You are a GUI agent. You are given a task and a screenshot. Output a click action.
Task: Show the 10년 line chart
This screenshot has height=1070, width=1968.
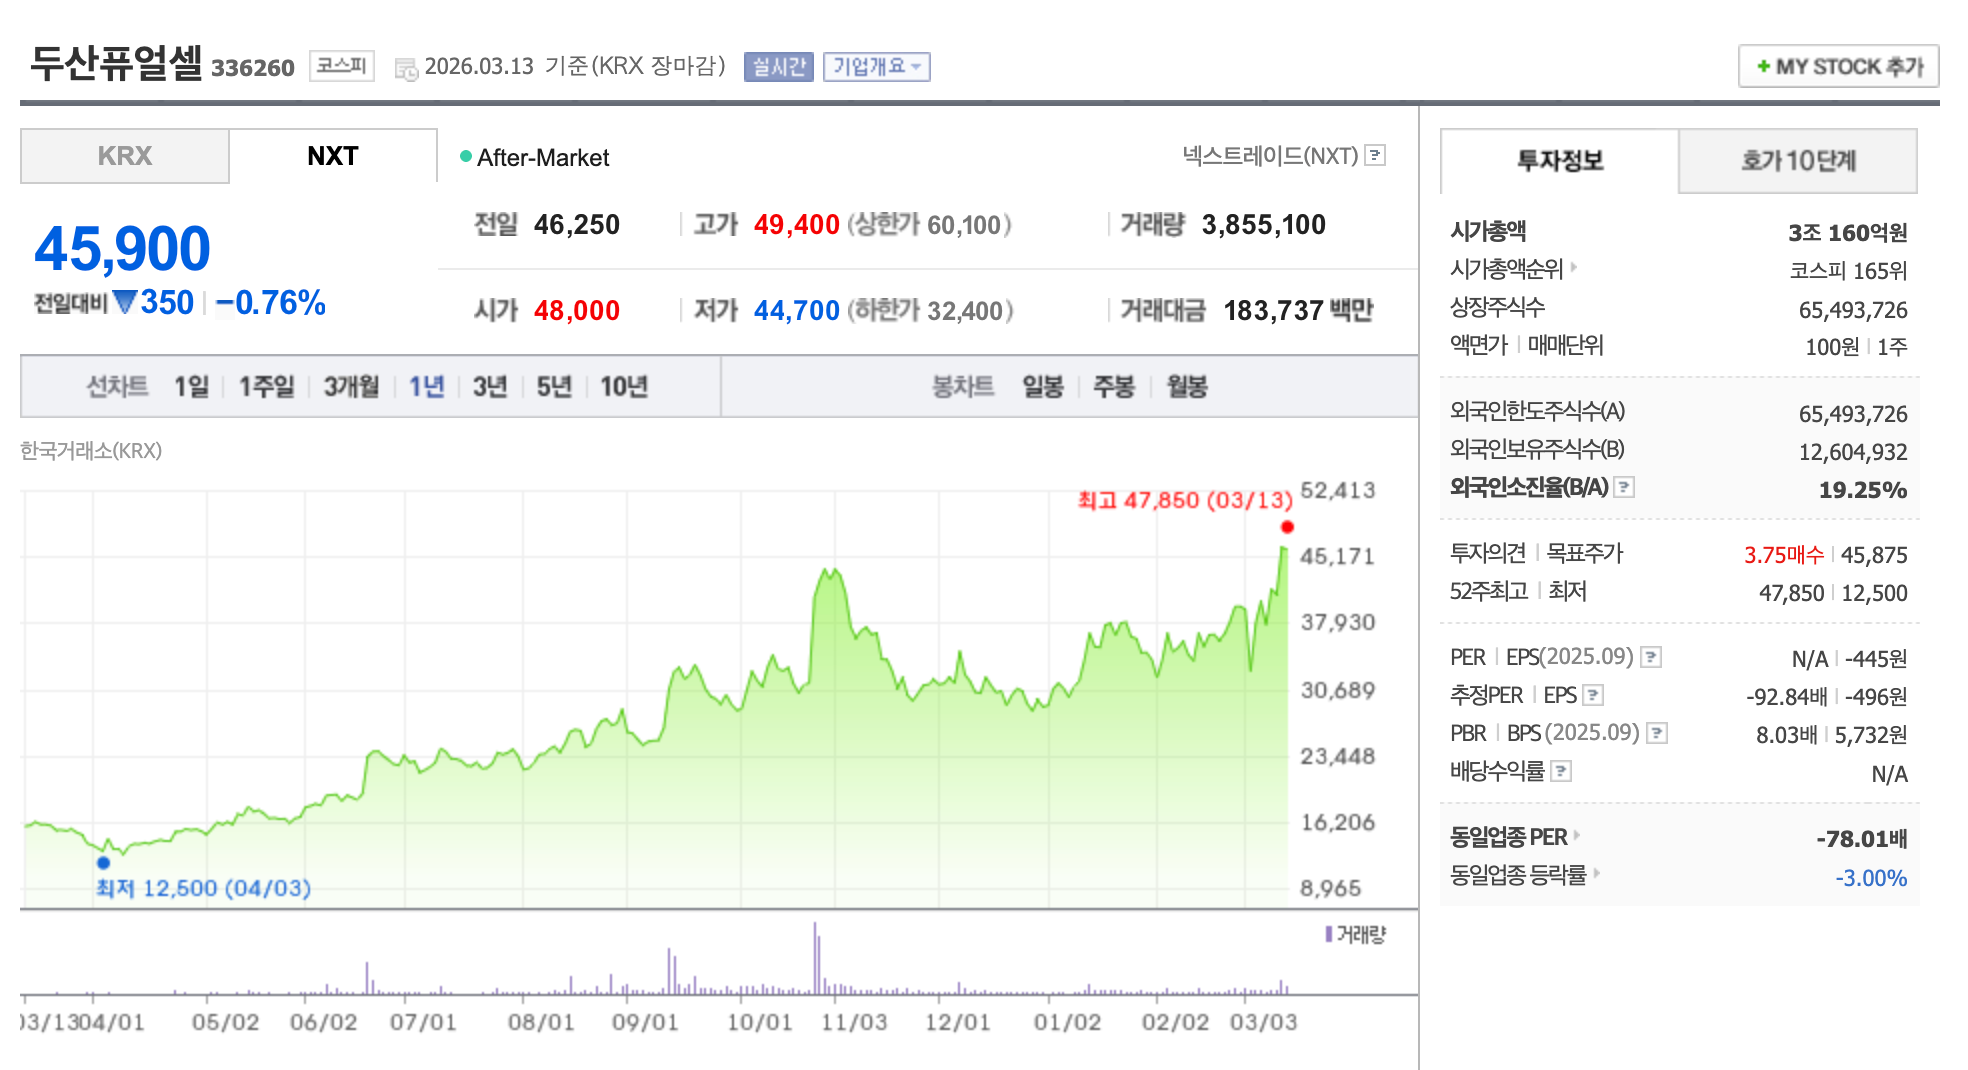coord(624,386)
